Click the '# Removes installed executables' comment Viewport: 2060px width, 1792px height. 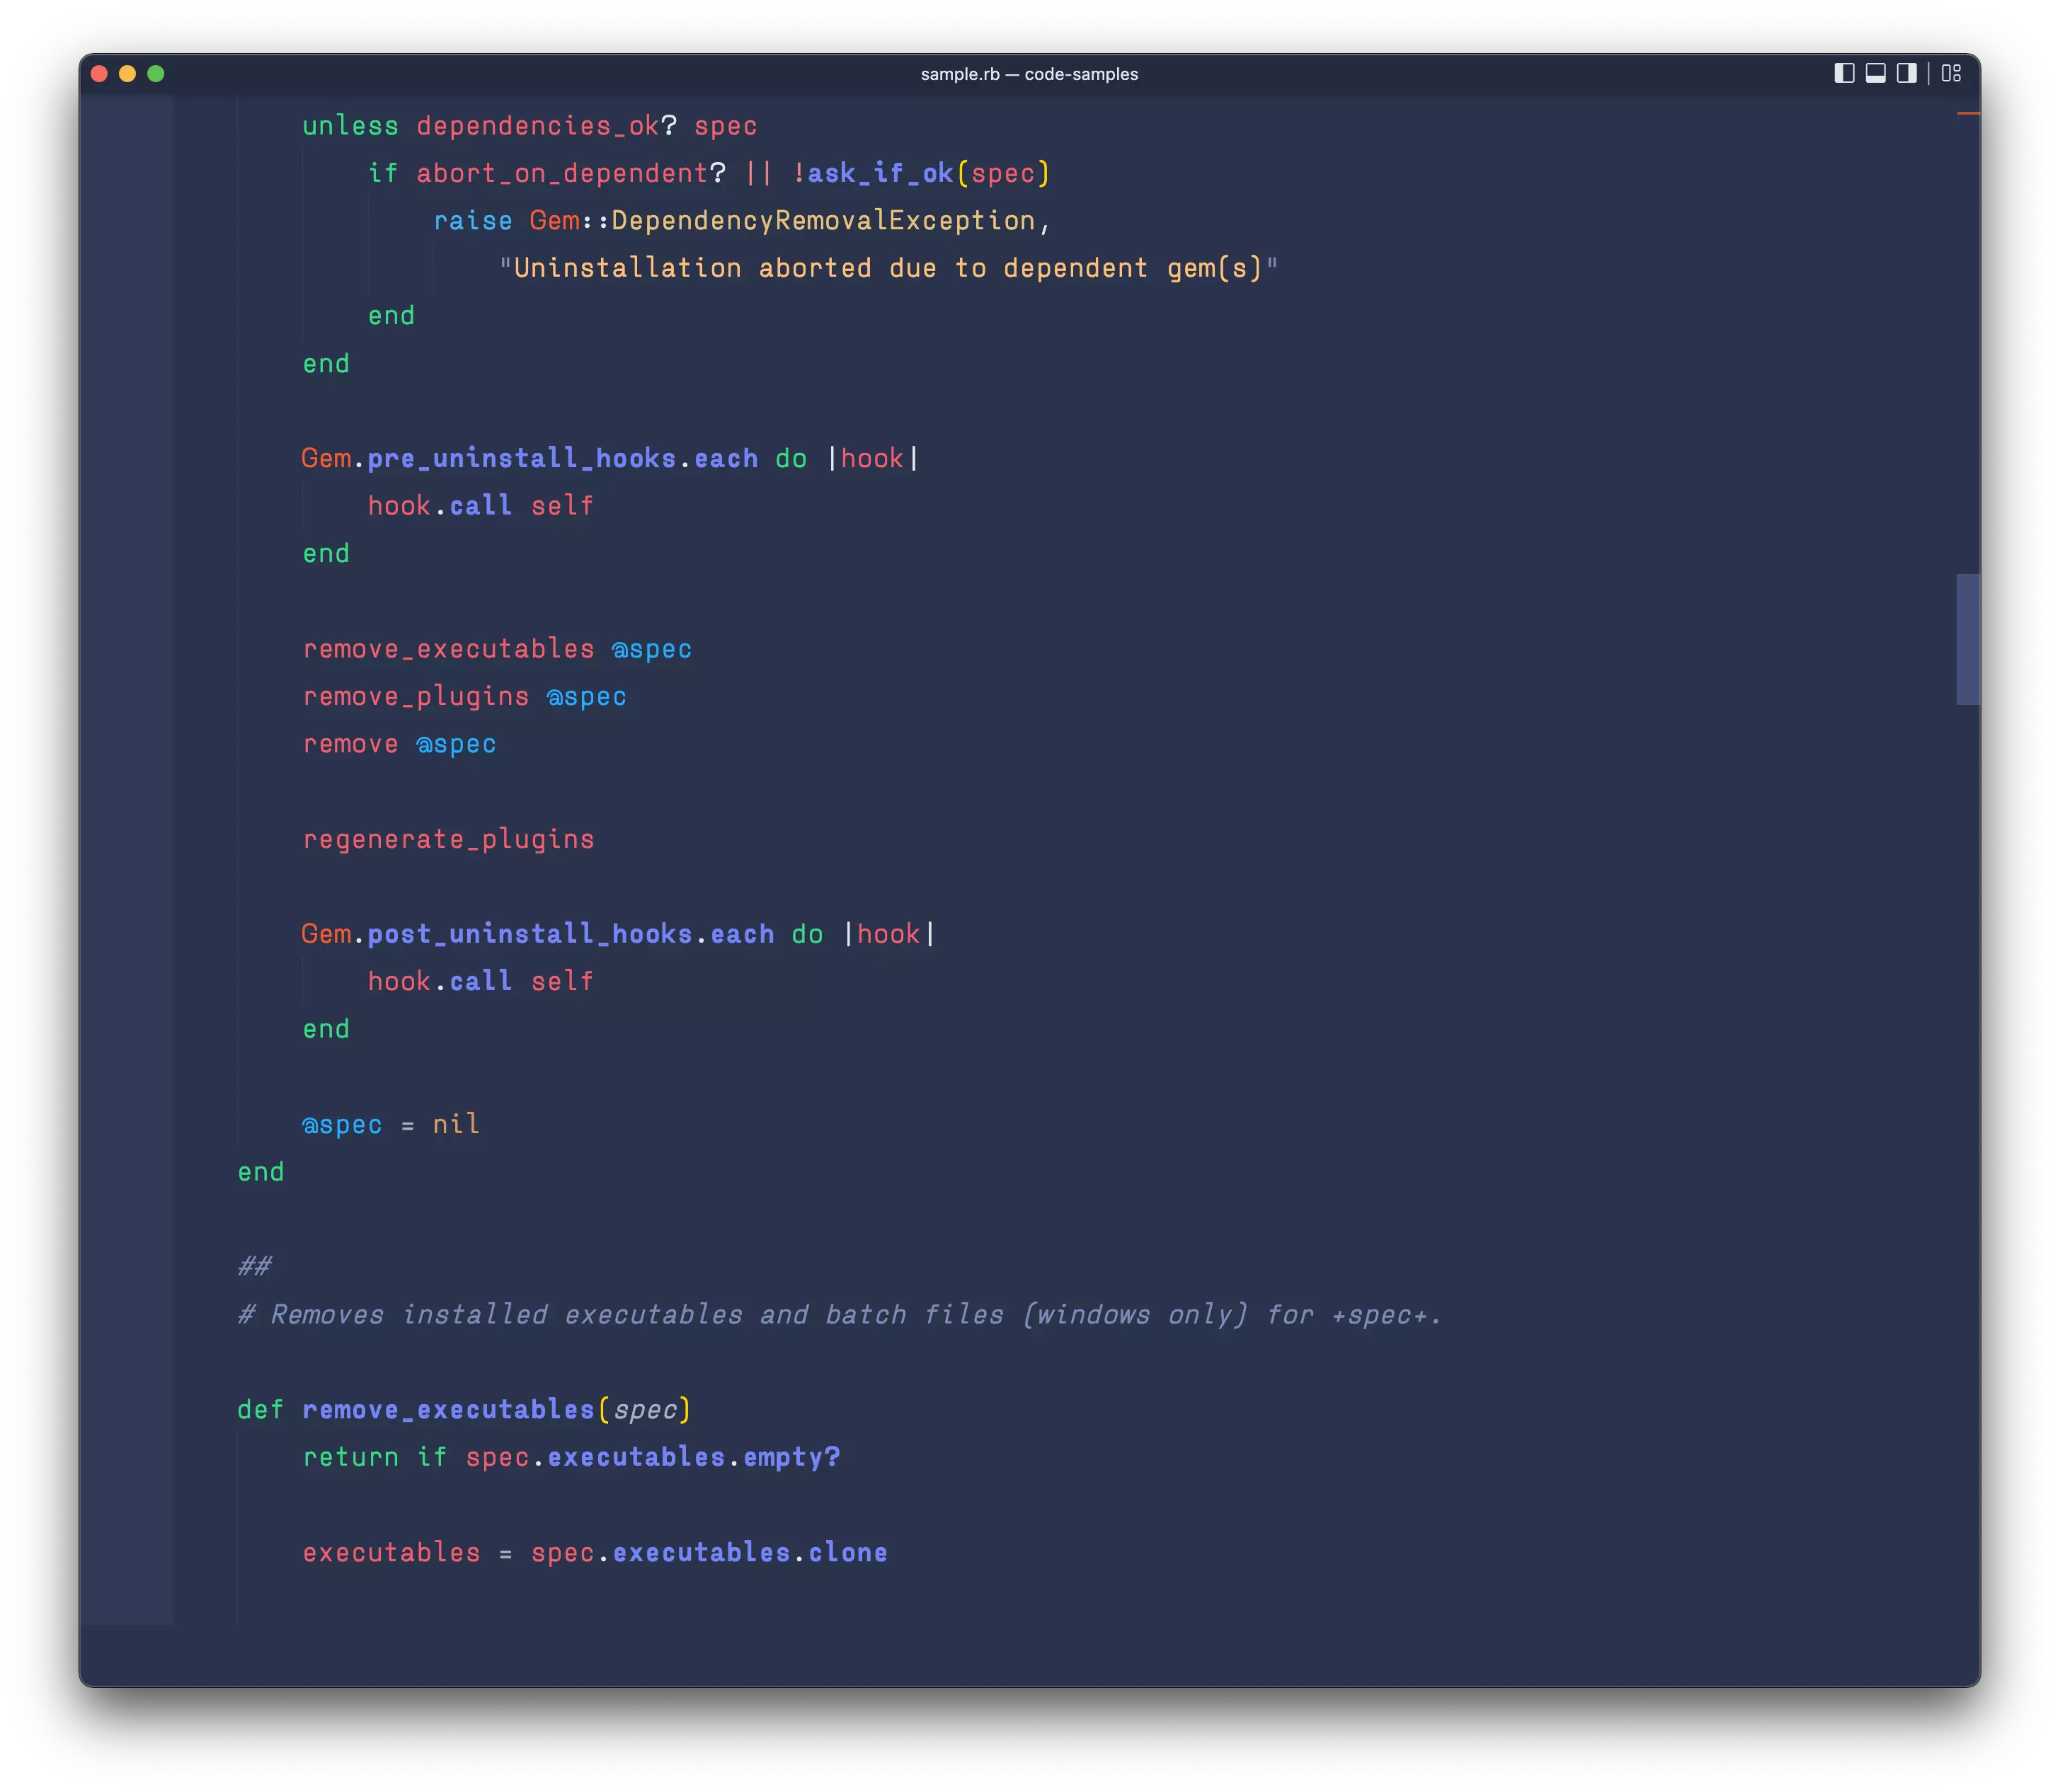click(839, 1314)
